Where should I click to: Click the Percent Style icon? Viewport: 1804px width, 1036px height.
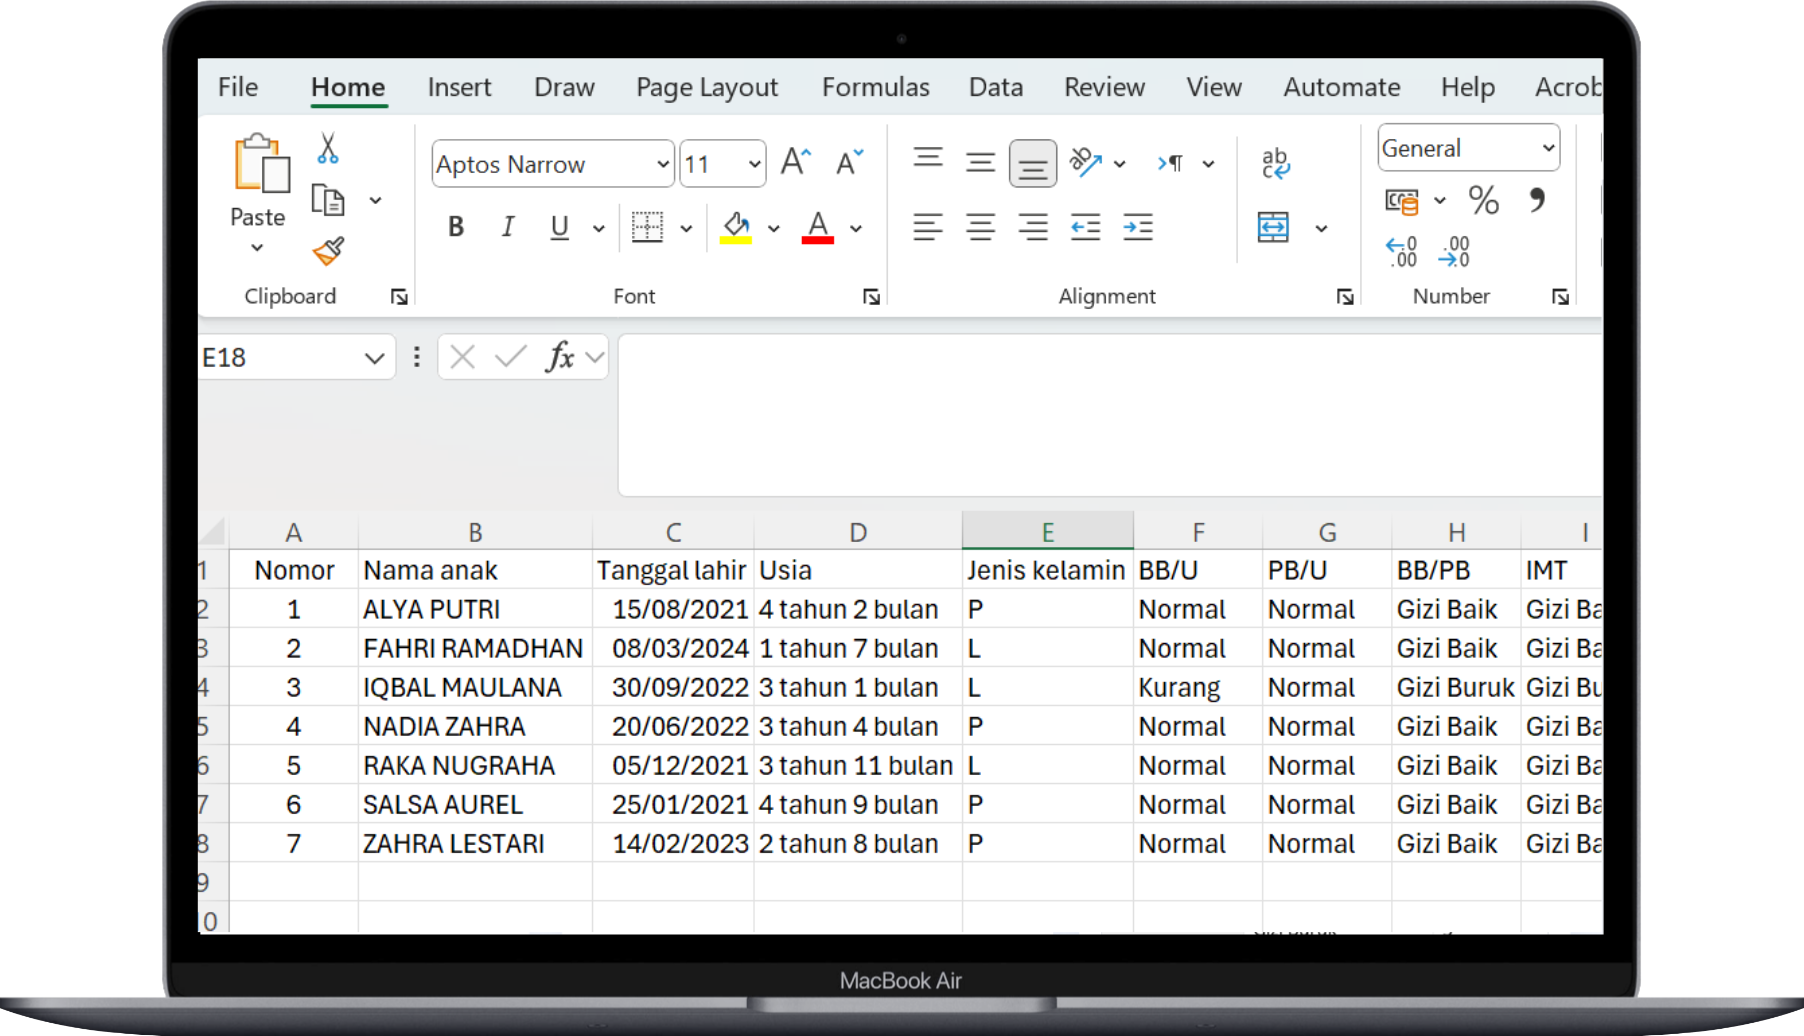coord(1483,201)
